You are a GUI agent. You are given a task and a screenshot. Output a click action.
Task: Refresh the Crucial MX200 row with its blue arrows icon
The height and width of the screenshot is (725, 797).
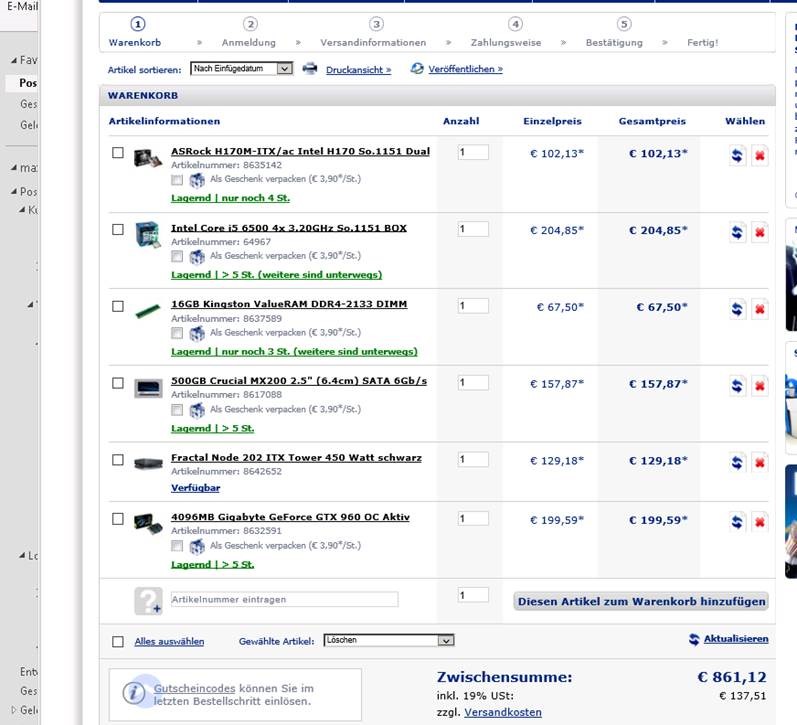(737, 386)
